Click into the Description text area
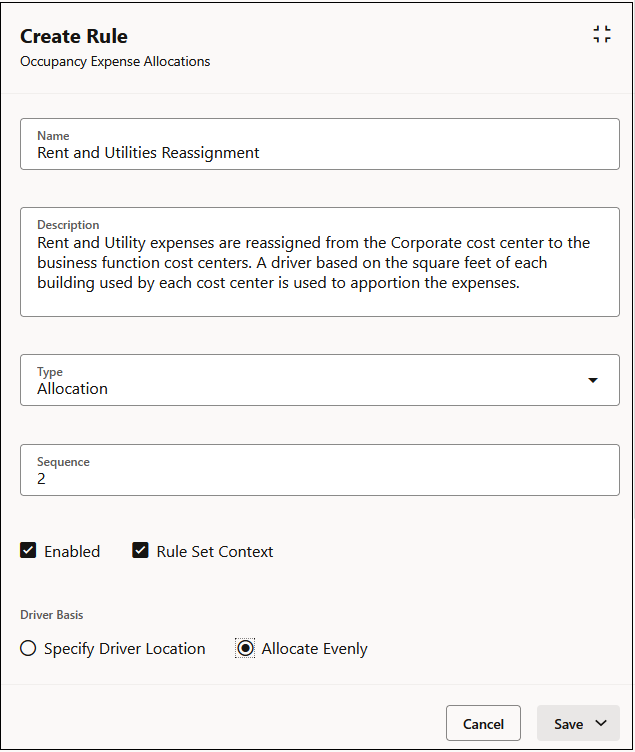Viewport: 635px width, 752px height. pos(320,262)
